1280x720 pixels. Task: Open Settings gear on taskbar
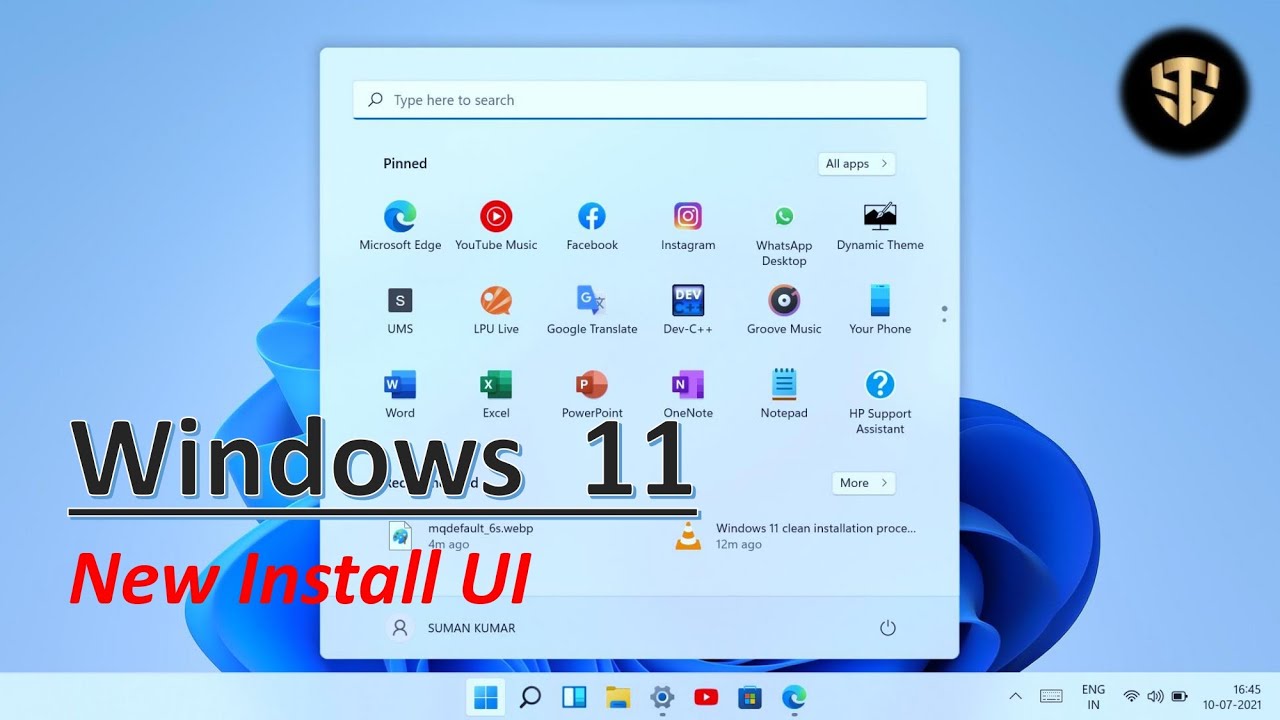[662, 697]
